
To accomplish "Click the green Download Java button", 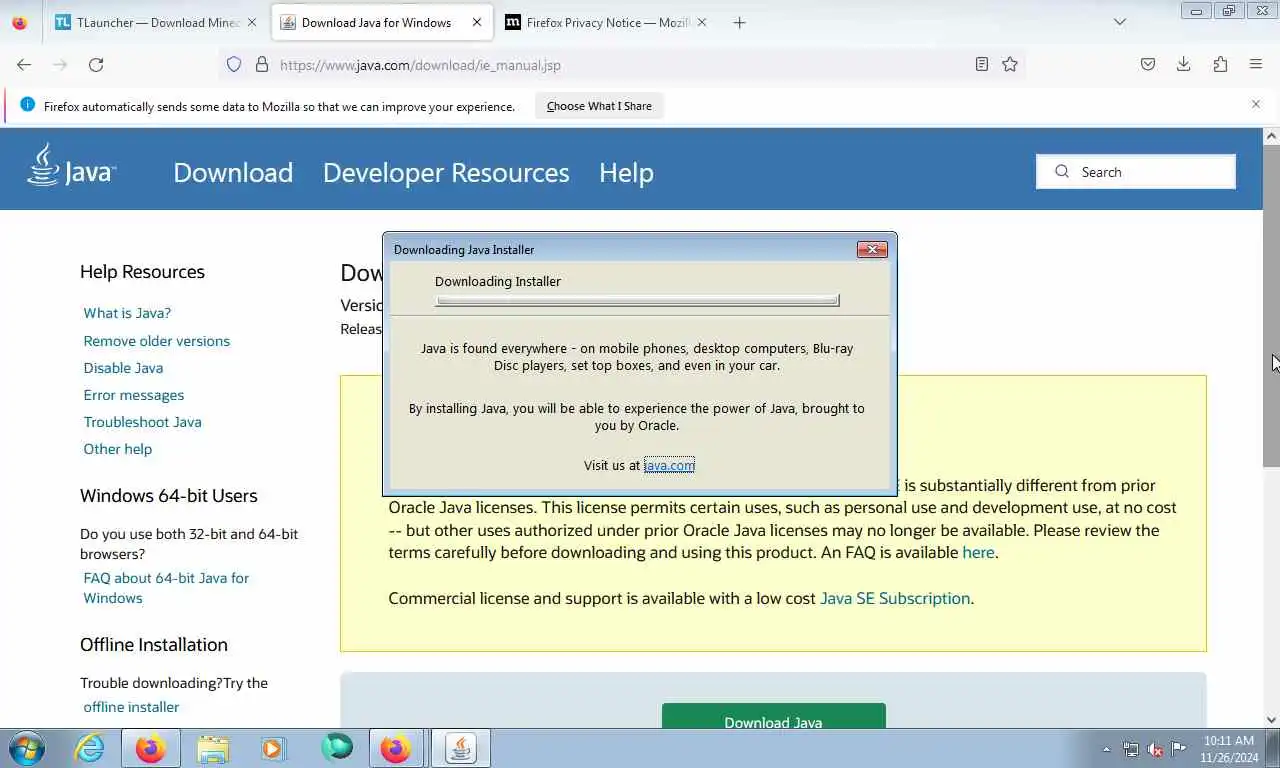I will (x=773, y=716).
